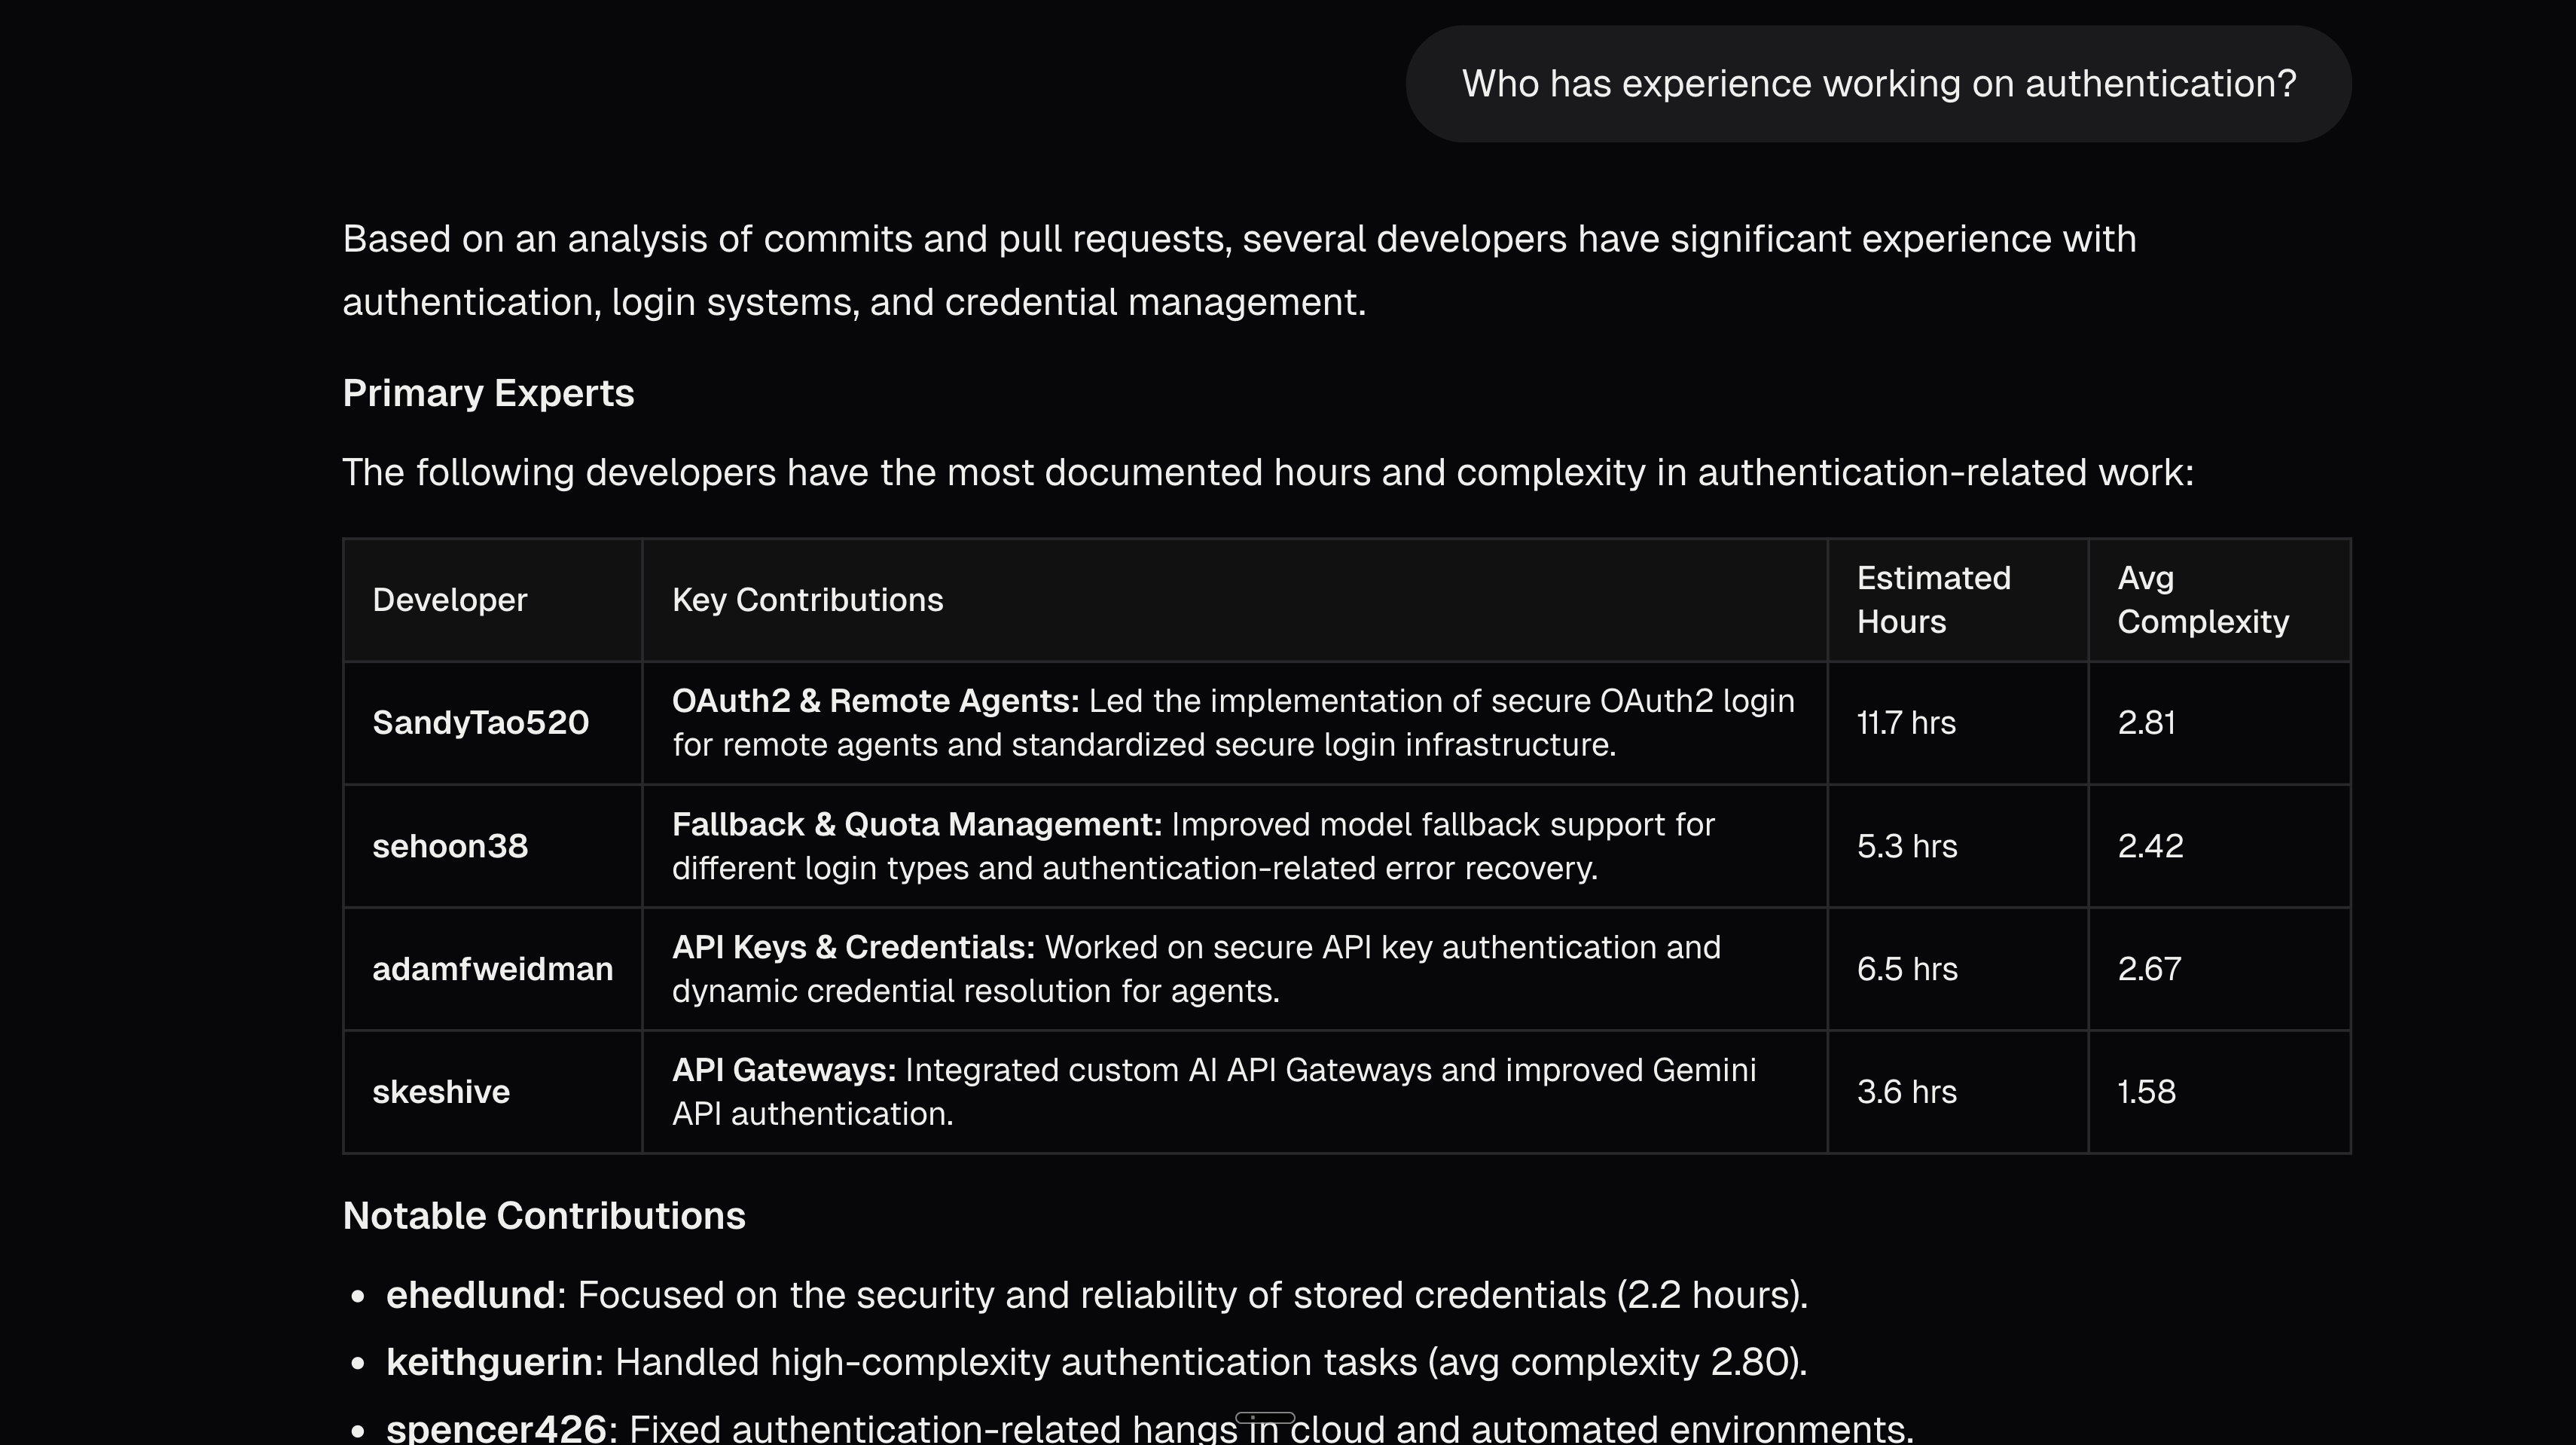
Task: Click the Fallback & Quota Management bold text
Action: click(916, 824)
